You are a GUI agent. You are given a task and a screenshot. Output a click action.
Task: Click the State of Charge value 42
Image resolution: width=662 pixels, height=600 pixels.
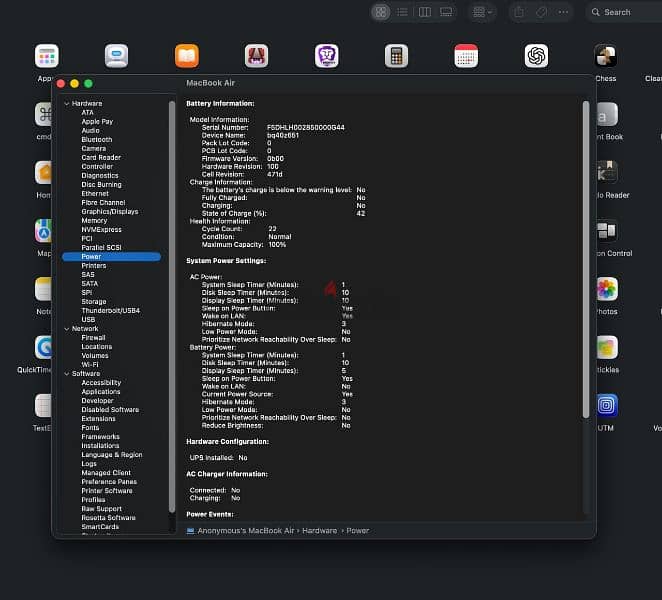361,213
